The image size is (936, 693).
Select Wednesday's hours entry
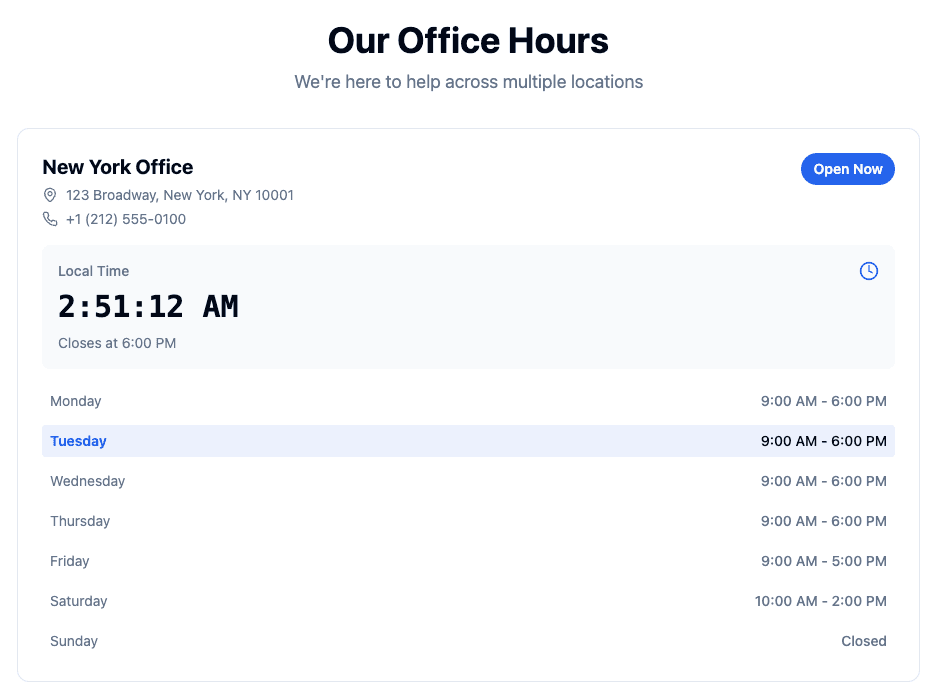coord(468,481)
